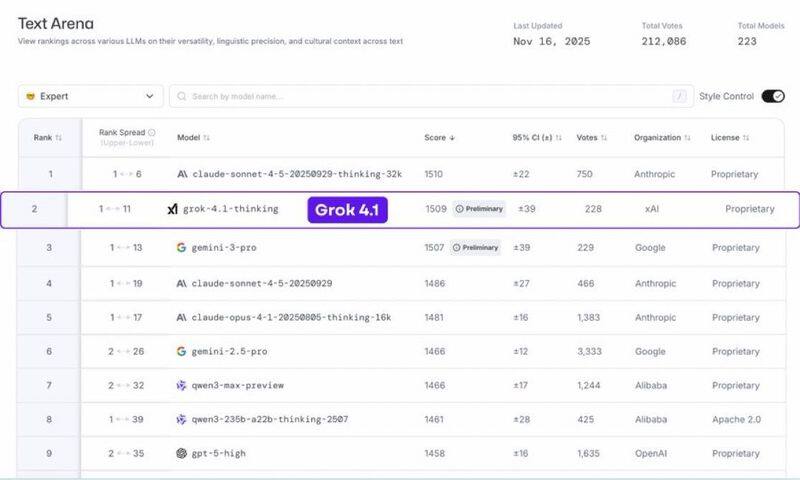The height and width of the screenshot is (480, 800).
Task: Click the purple Grok 4.1 label
Action: 345,209
